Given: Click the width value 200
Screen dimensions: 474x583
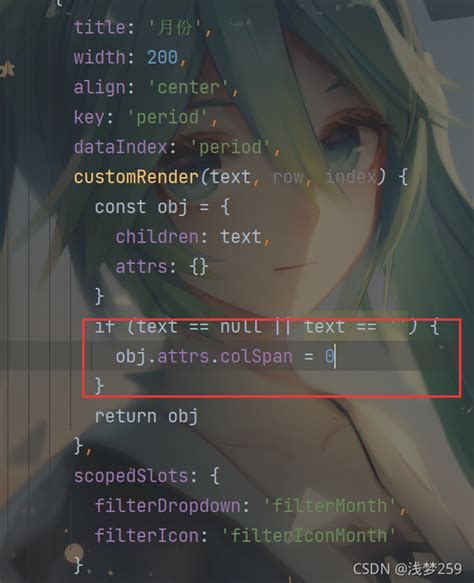Looking at the screenshot, I should [x=162, y=58].
